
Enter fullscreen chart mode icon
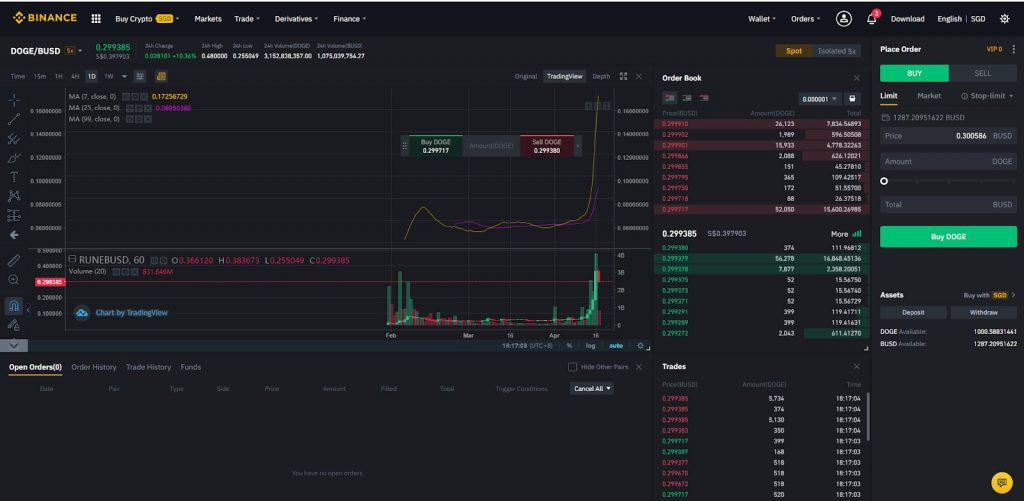tap(623, 76)
